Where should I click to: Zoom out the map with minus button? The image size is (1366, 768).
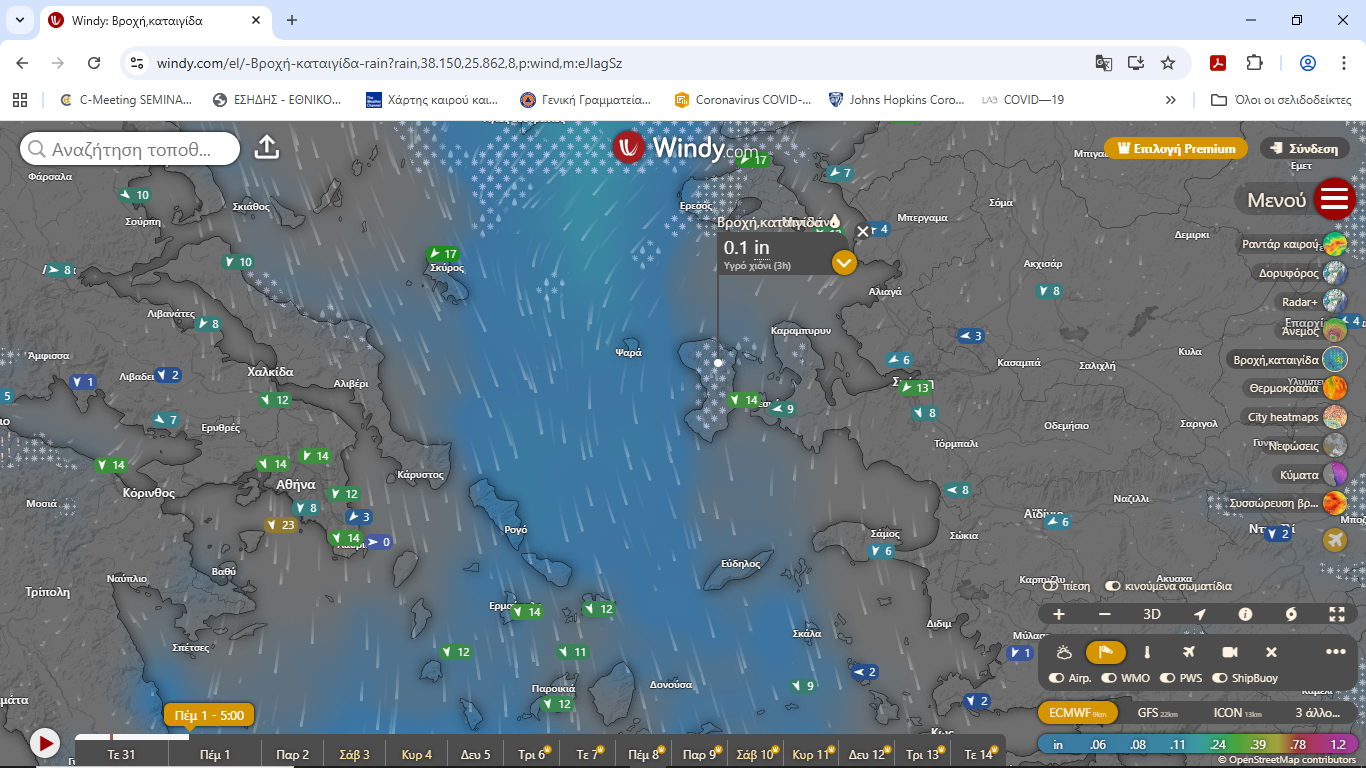[1105, 614]
